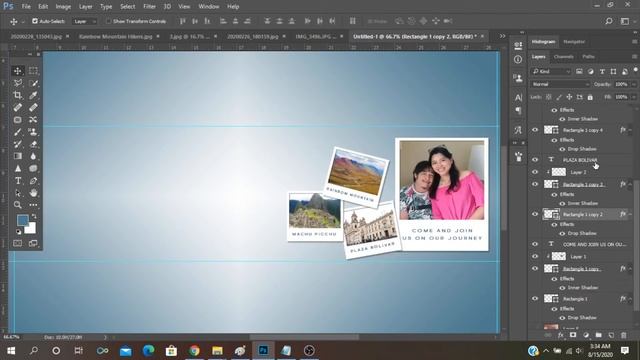The height and width of the screenshot is (360, 640).
Task: Hide the Layer 2 layer
Action: 535,172
